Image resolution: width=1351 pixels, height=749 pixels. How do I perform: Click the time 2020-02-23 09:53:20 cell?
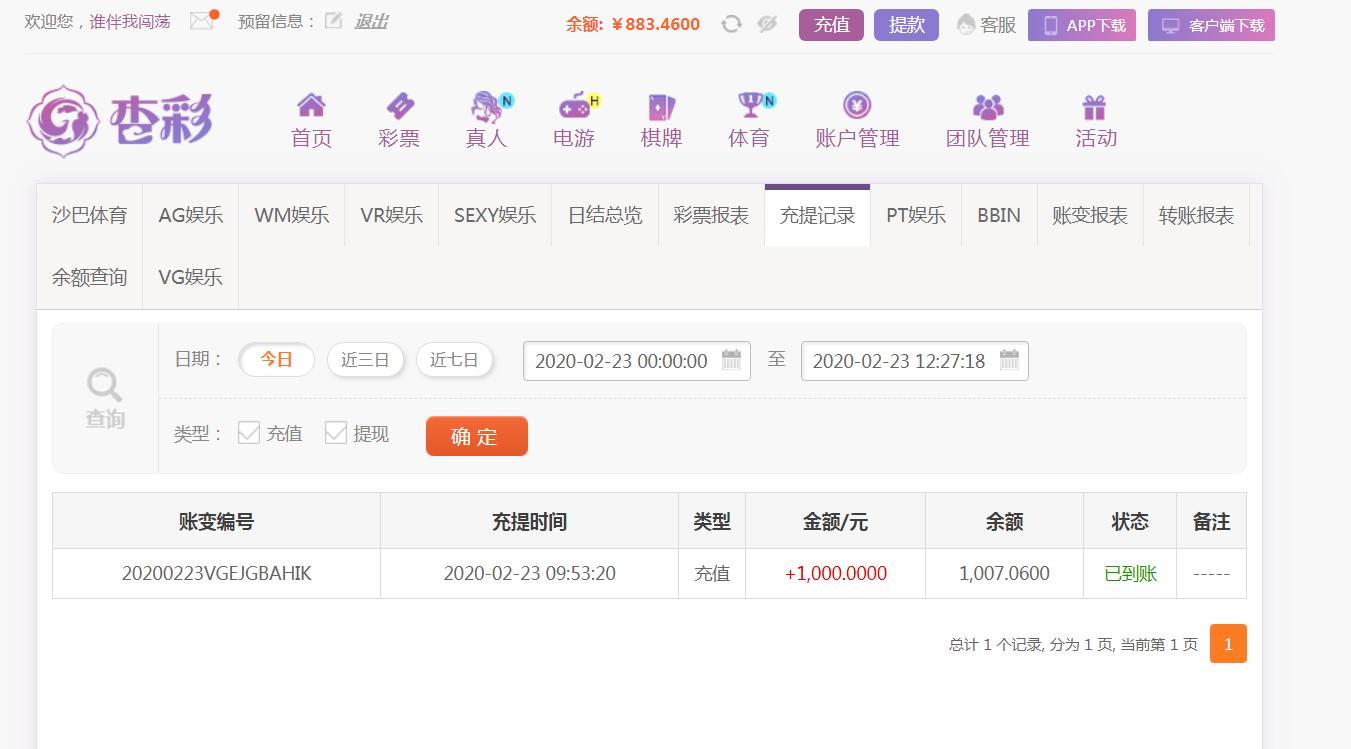(530, 574)
